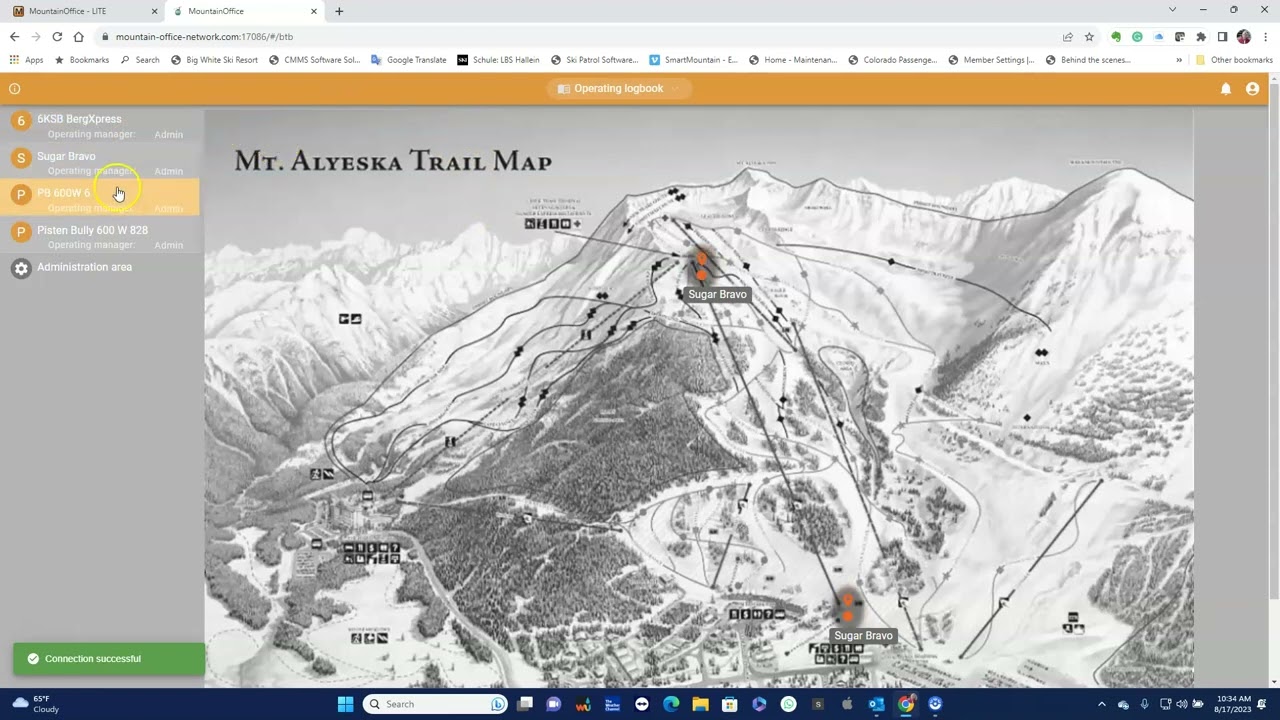Go back in browser history
Screen dimensions: 1280x720
pos(14,37)
